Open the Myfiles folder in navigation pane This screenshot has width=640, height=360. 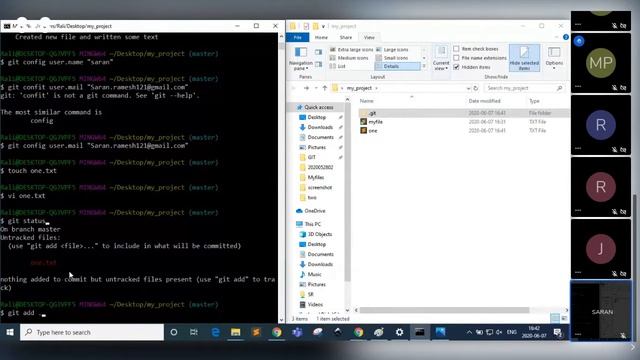click(x=316, y=178)
